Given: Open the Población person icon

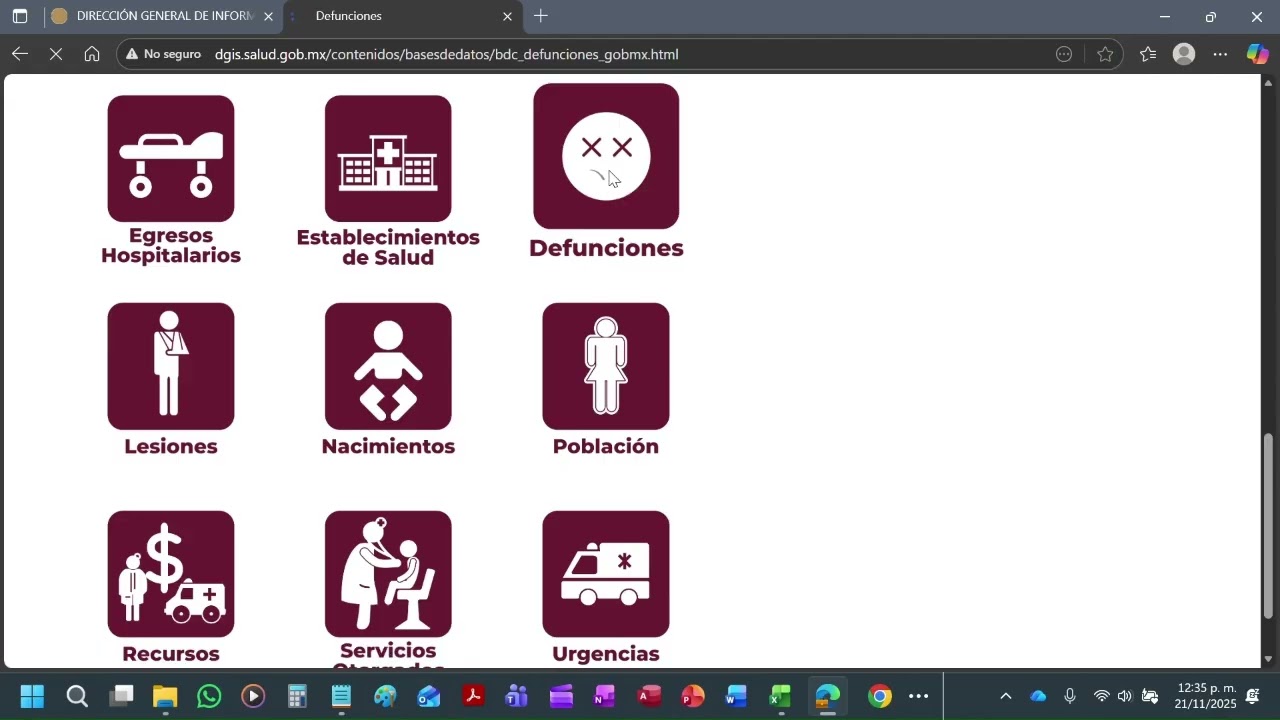Looking at the screenshot, I should point(606,366).
